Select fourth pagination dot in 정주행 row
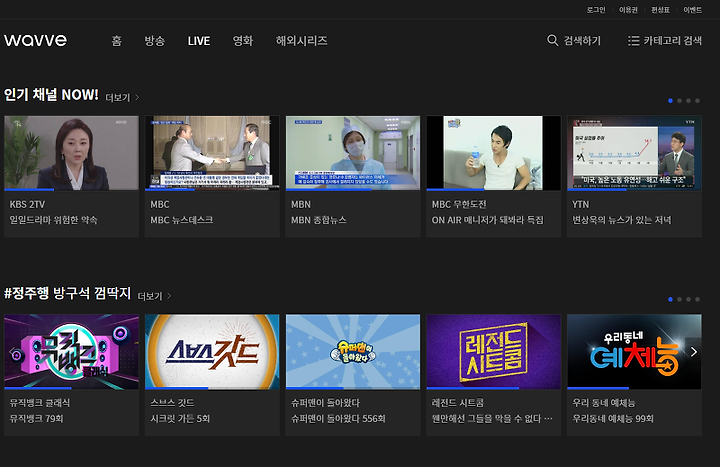 [698, 299]
